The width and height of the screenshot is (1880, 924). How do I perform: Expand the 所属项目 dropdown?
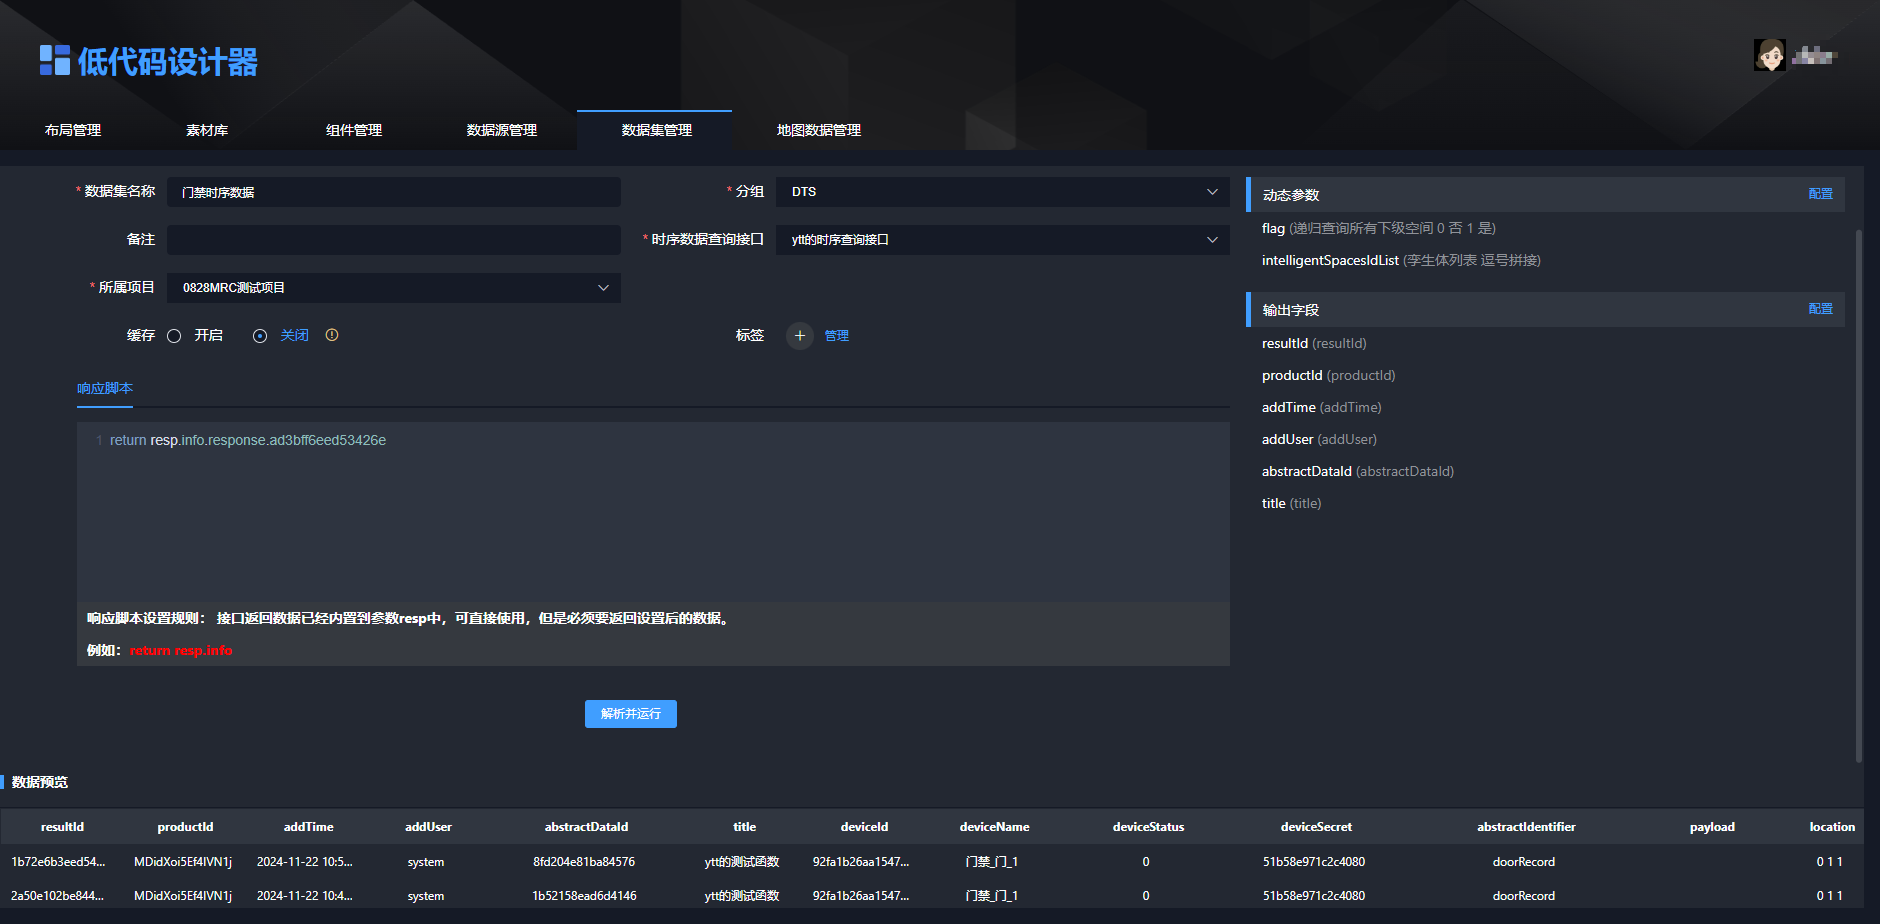tap(394, 288)
